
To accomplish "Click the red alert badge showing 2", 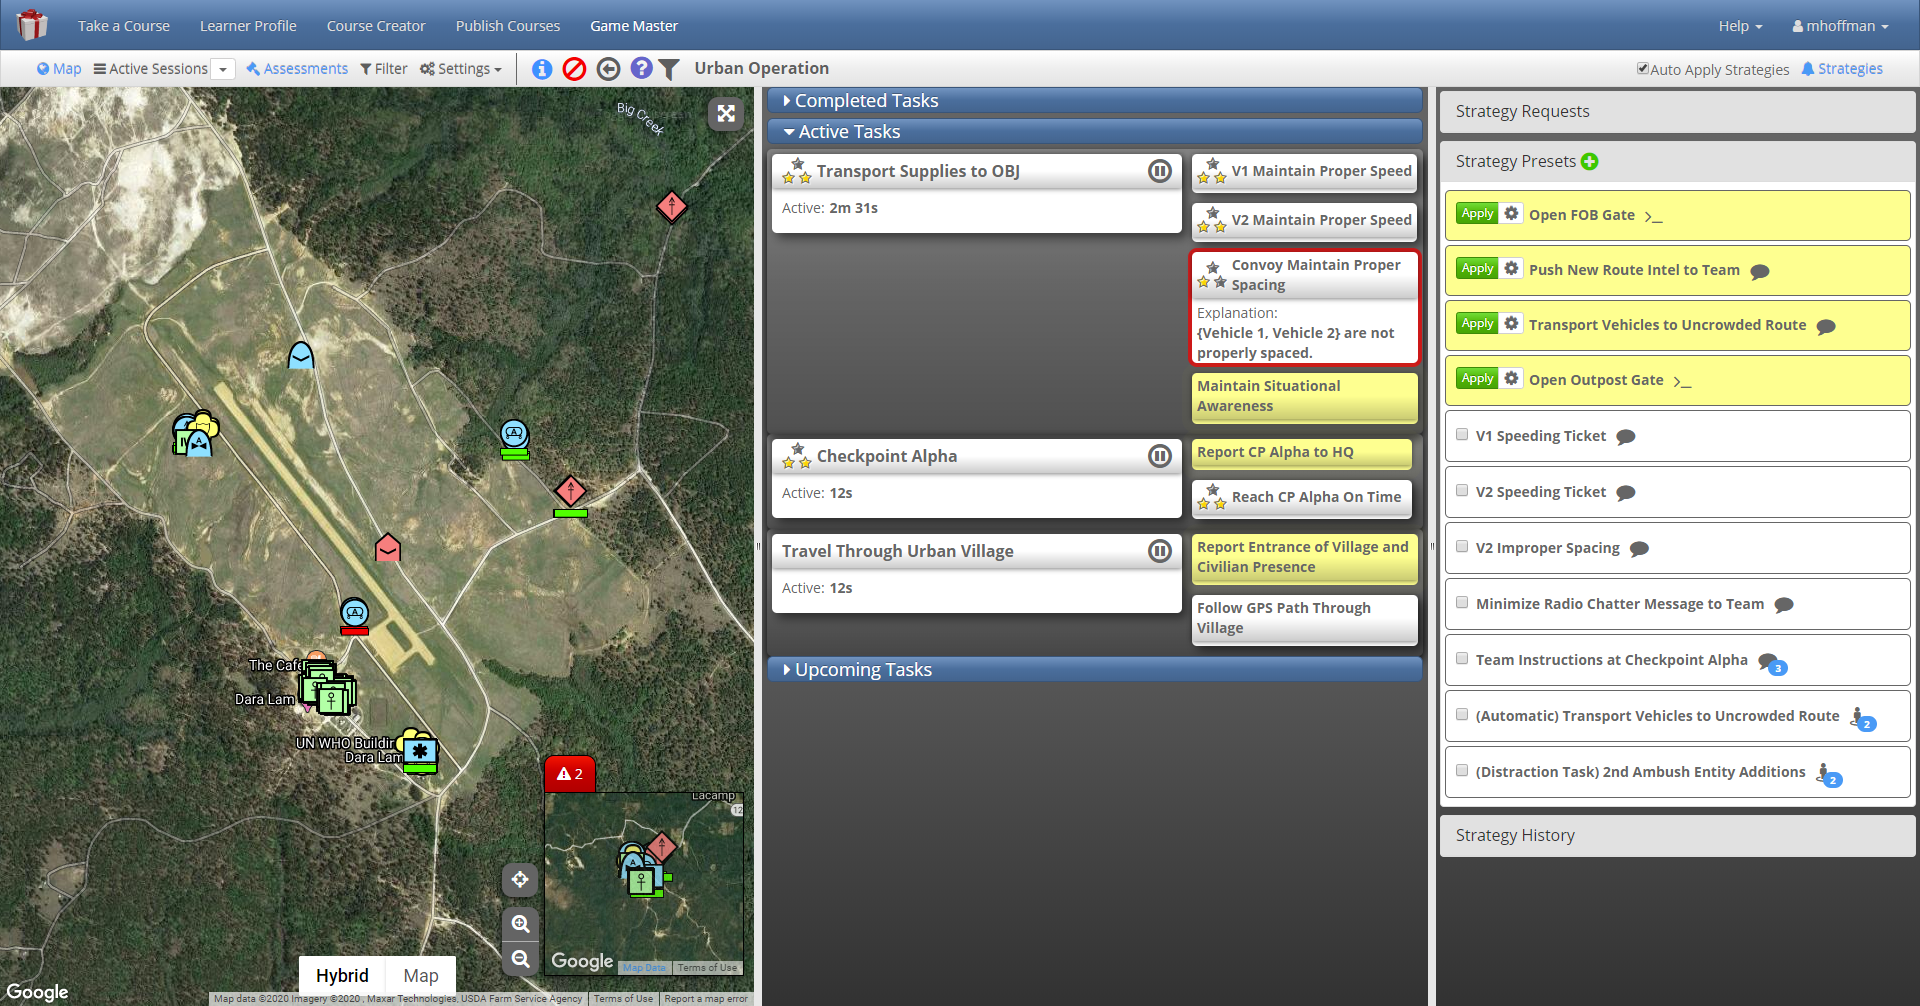I will (x=570, y=774).
